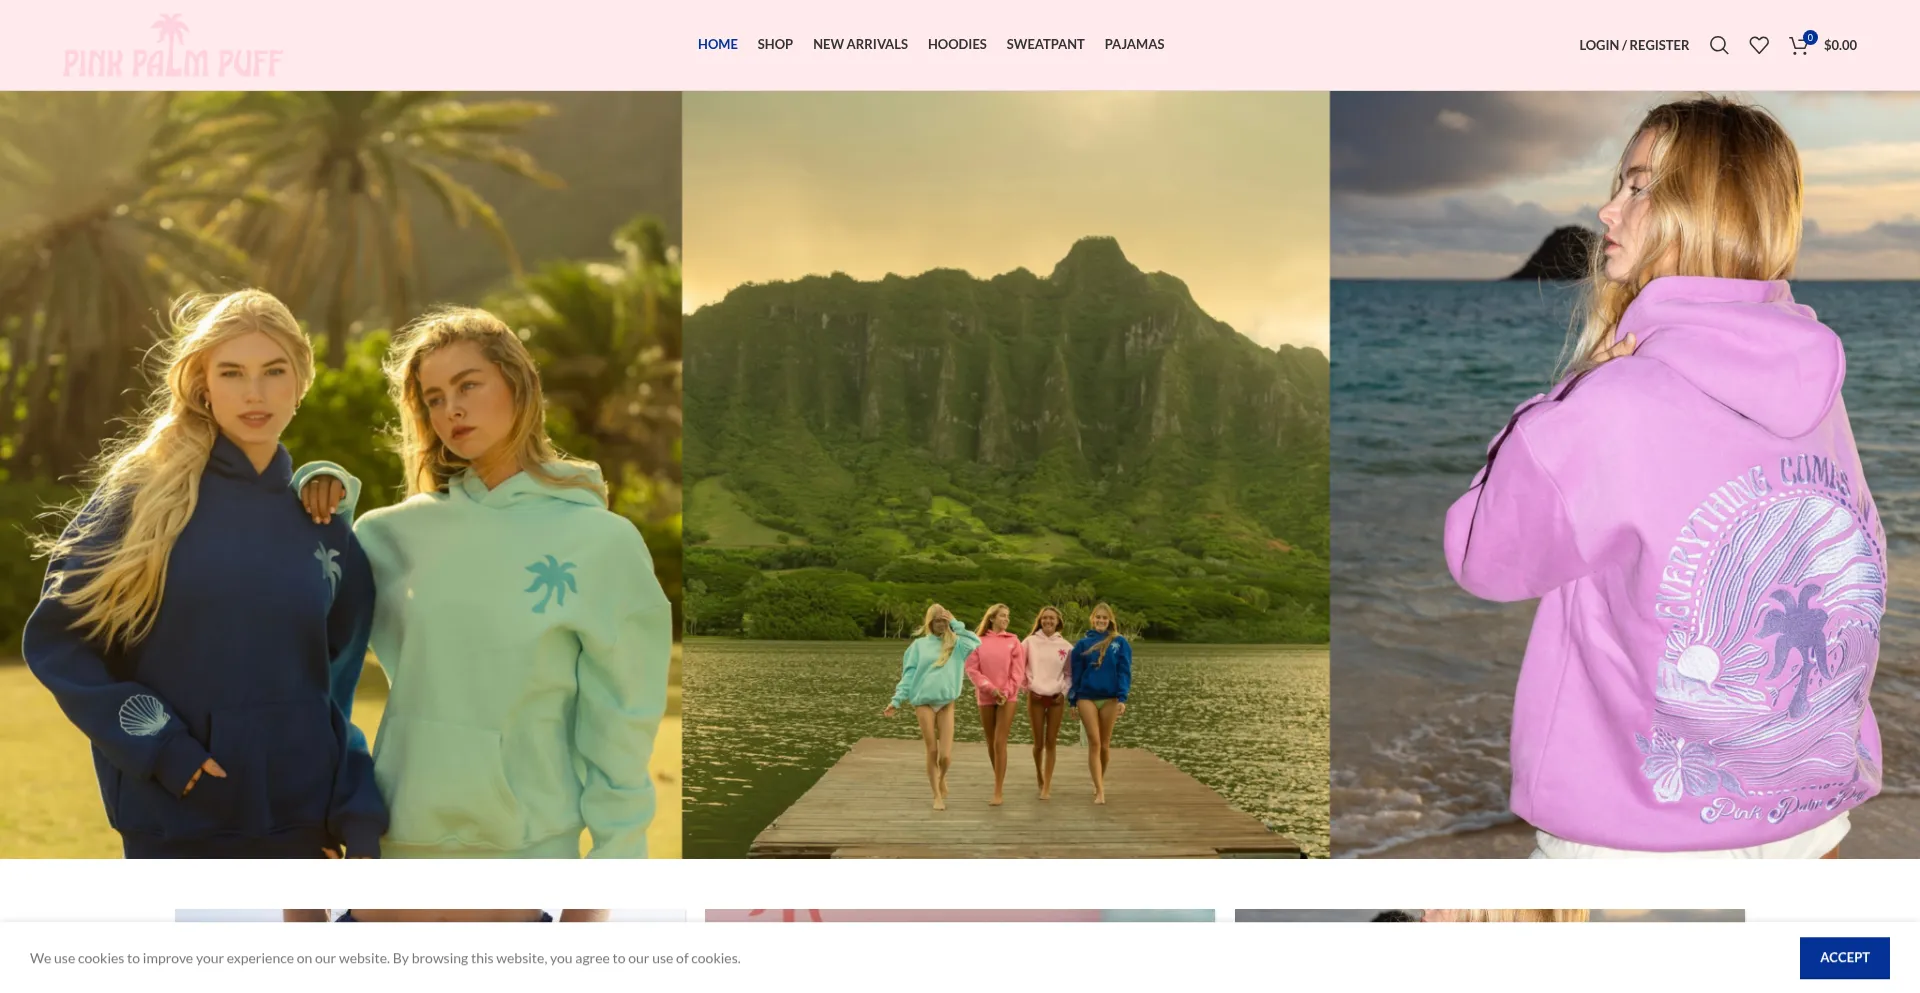Click the two-girls navy and mint hoodie banner

coord(340,475)
